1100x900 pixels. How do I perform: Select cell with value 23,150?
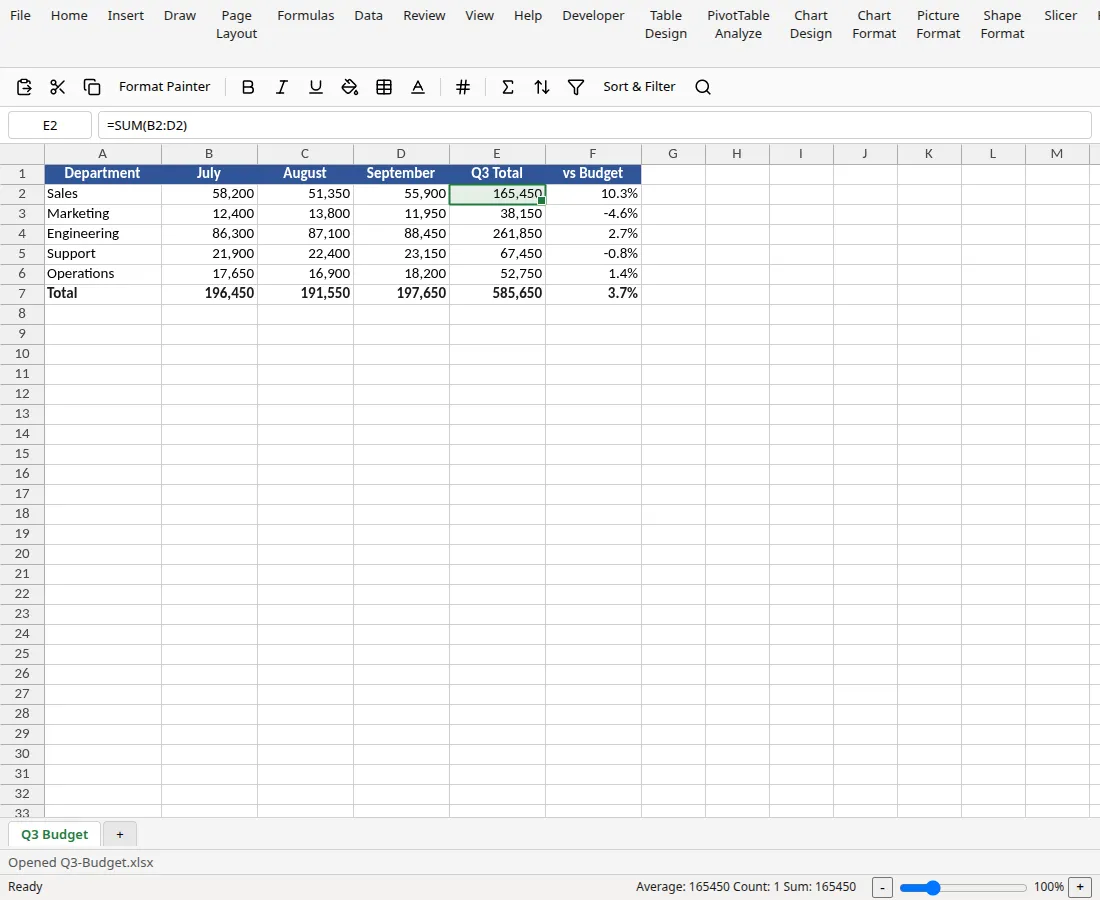click(401, 254)
